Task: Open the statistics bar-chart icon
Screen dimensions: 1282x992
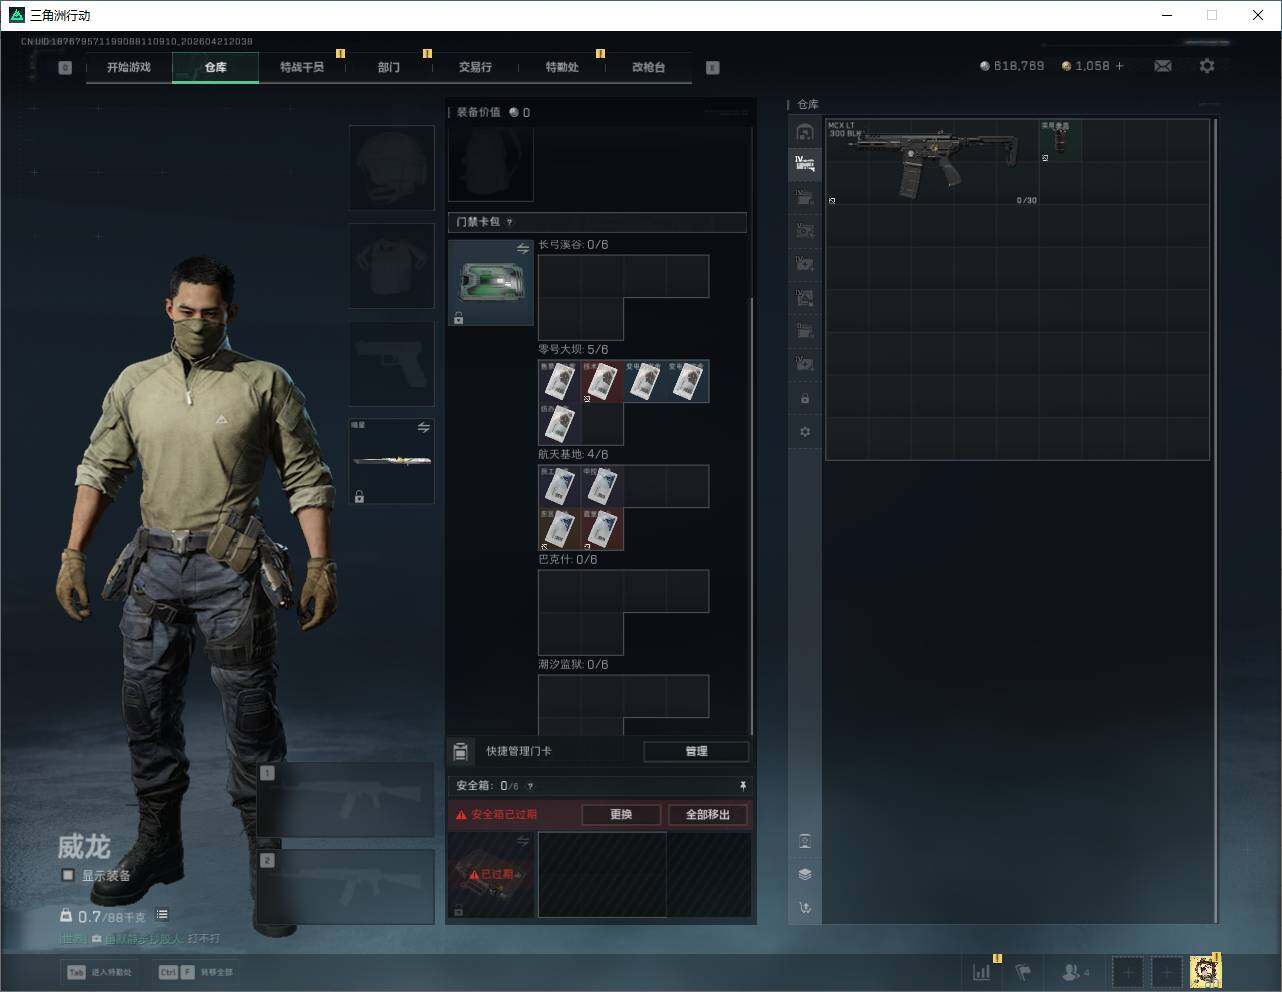Action: click(982, 971)
